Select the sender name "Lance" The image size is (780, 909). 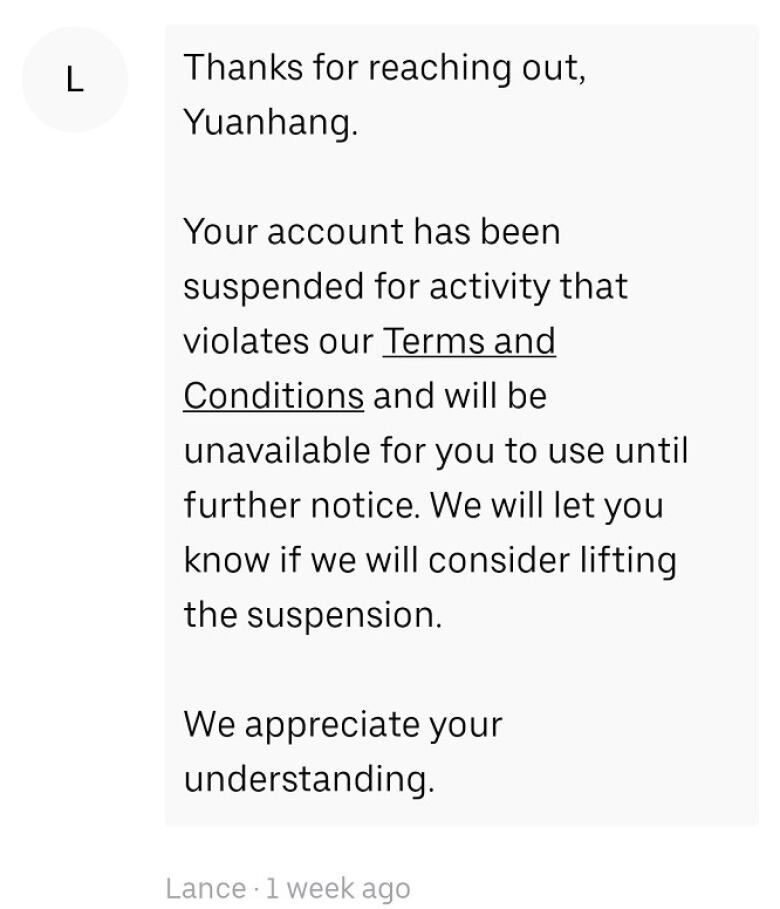[205, 888]
